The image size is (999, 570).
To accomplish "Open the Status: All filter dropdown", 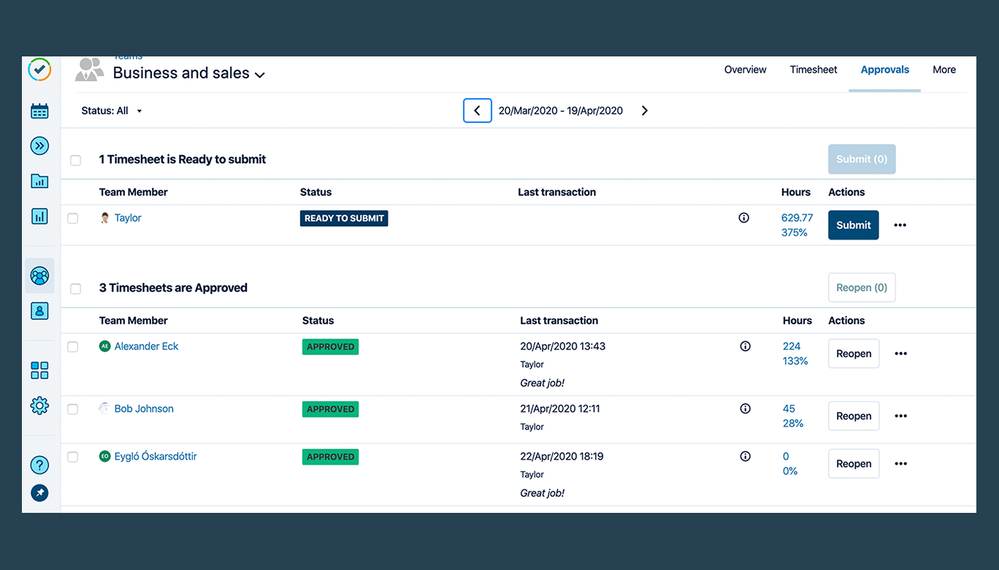I will pyautogui.click(x=111, y=111).
